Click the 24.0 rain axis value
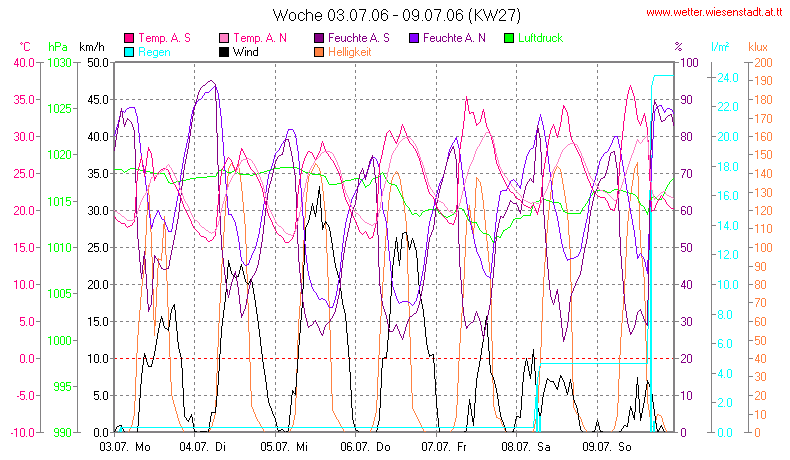 click(728, 78)
